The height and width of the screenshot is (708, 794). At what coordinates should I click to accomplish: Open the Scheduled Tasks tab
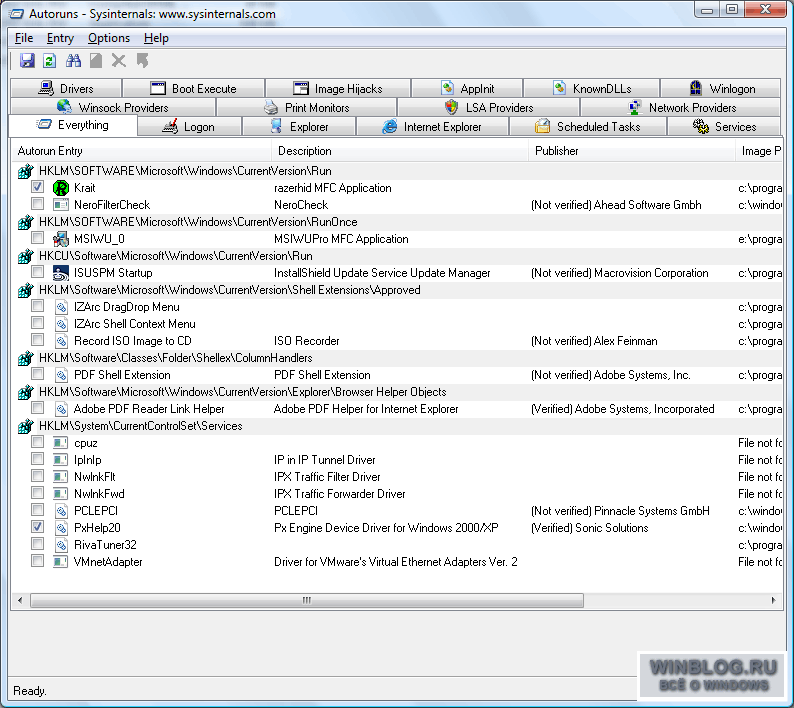587,127
